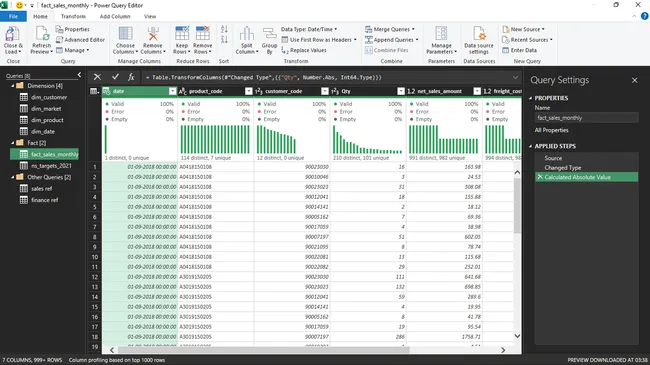650x365 pixels.
Task: Click Replace Values
Action: (x=304, y=50)
